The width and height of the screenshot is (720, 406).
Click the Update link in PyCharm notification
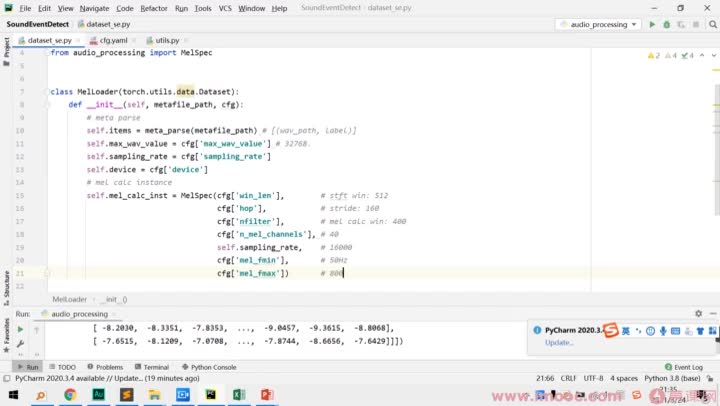pyautogui.click(x=559, y=343)
